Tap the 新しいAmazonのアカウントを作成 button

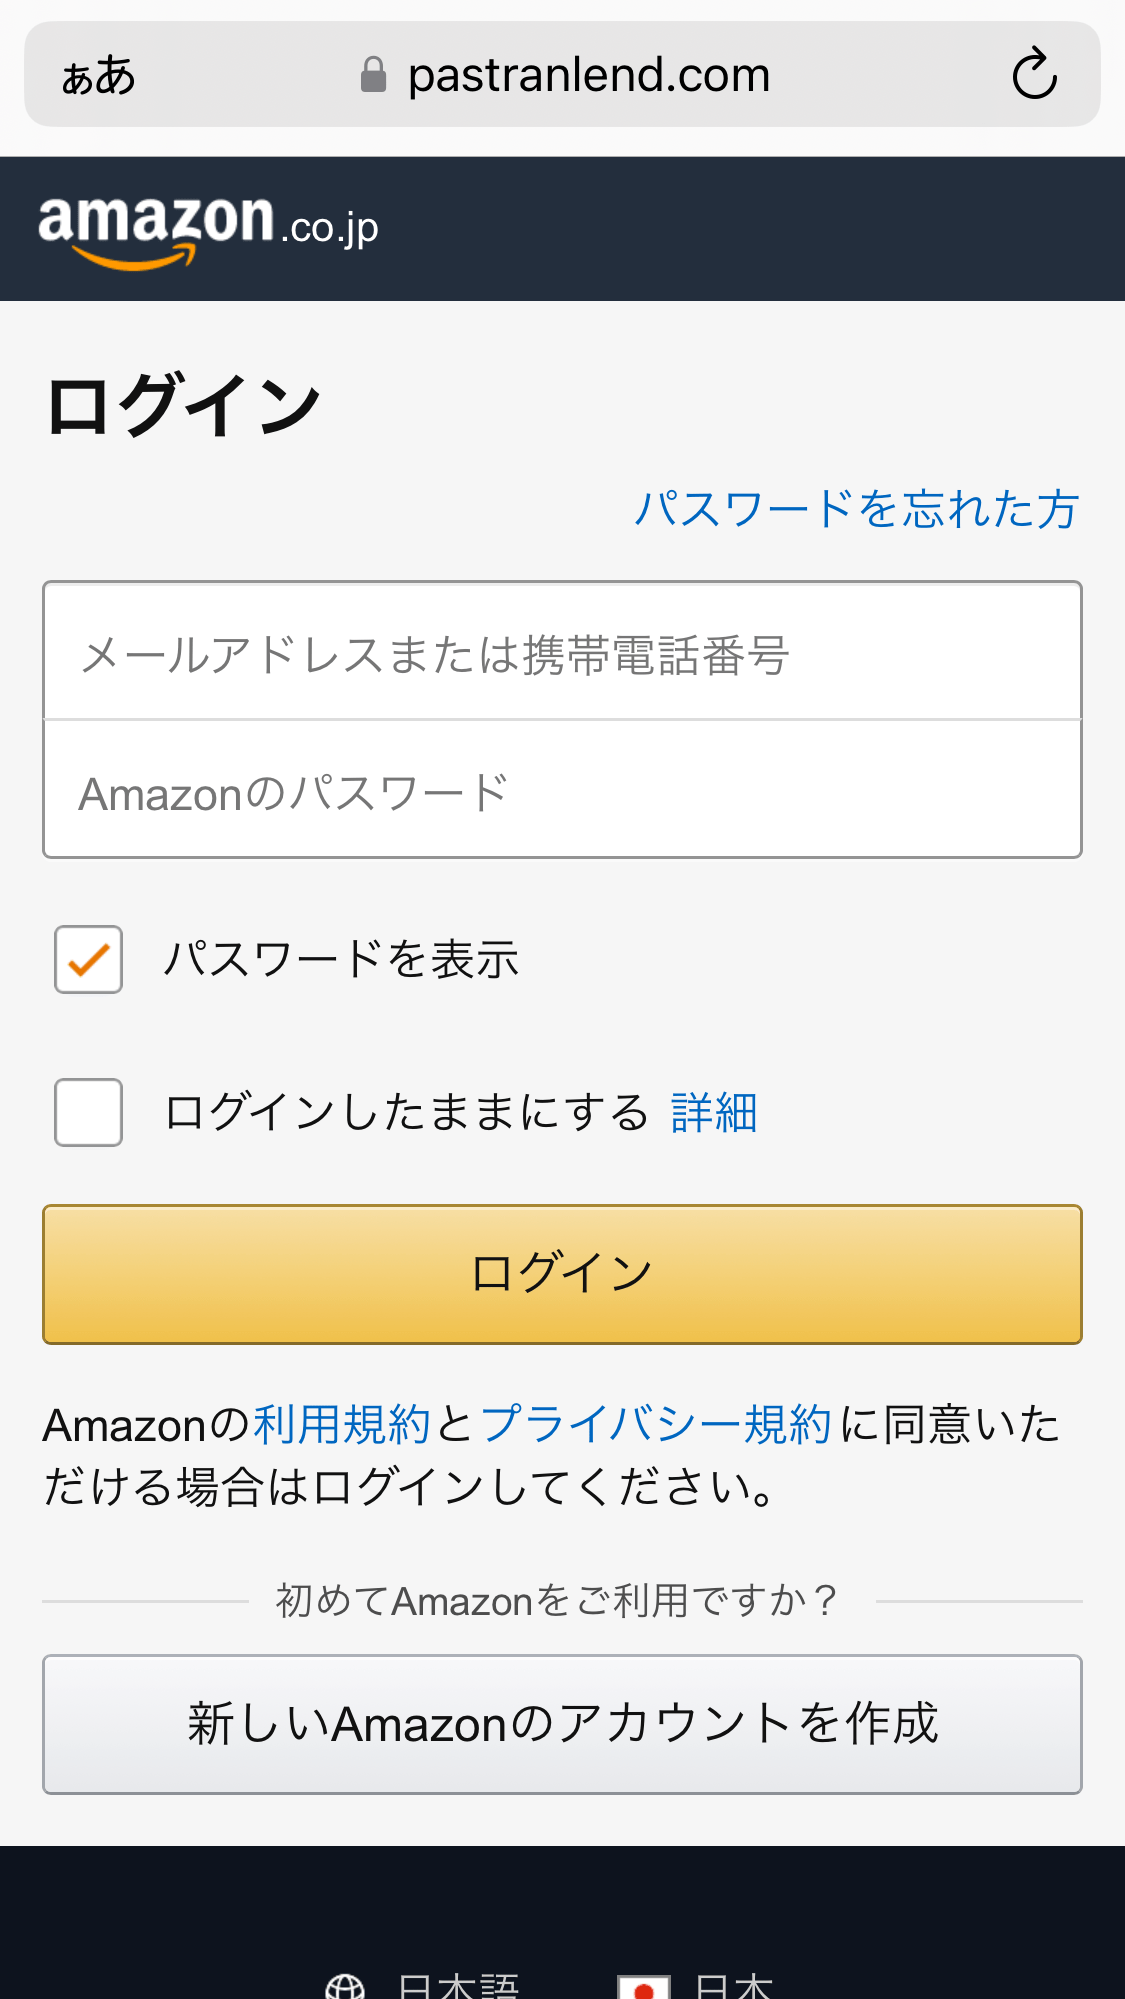[562, 1724]
